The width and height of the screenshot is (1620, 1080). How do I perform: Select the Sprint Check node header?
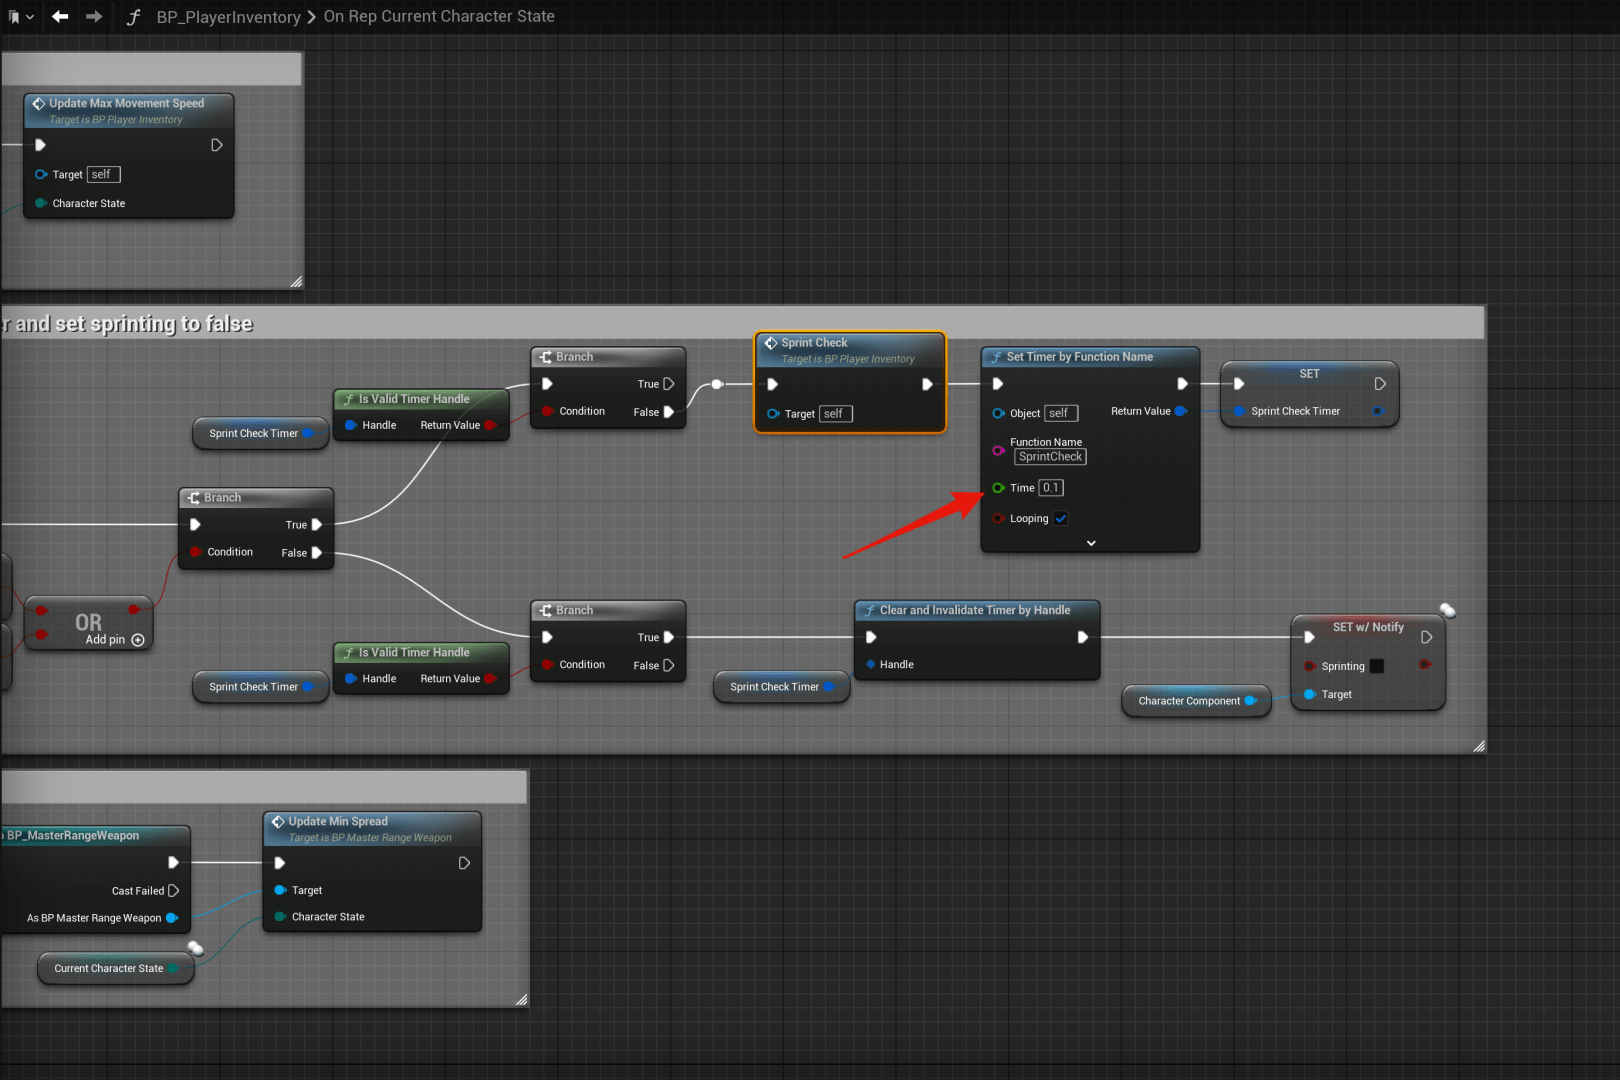tap(814, 343)
